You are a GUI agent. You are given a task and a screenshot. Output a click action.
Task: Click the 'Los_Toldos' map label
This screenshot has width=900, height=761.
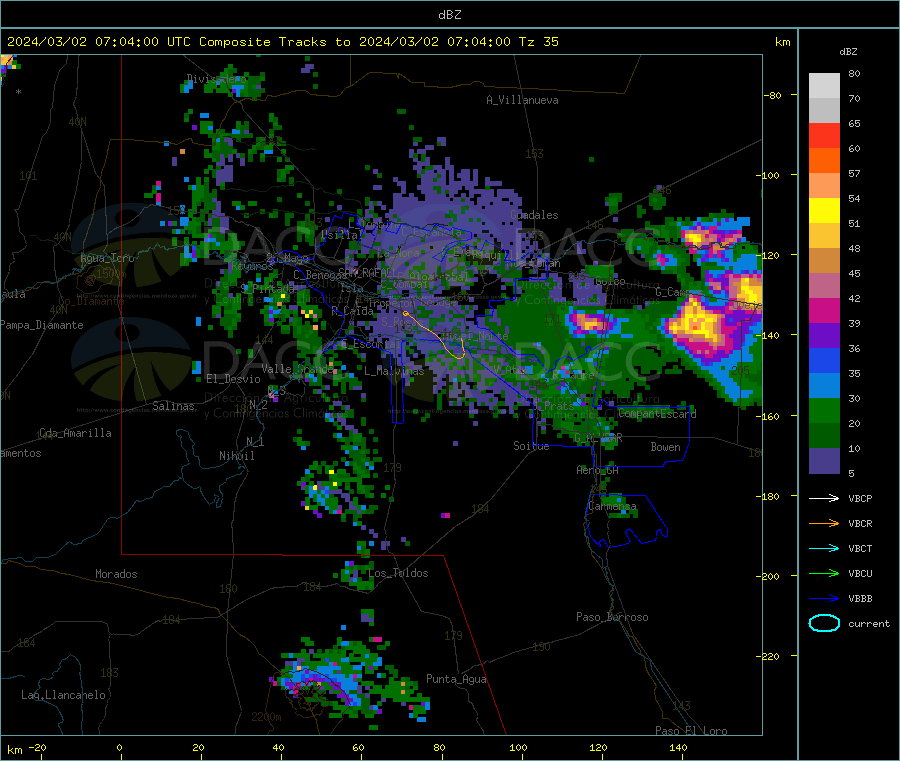click(x=398, y=573)
